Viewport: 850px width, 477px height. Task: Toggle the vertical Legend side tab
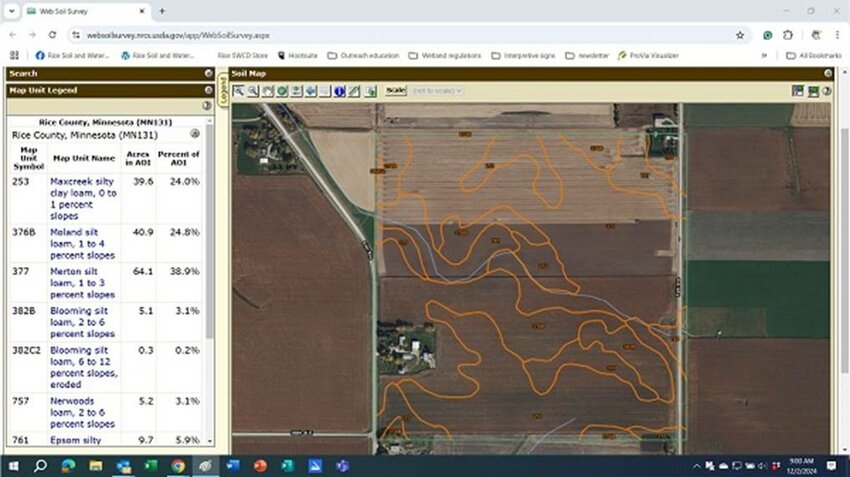[223, 91]
